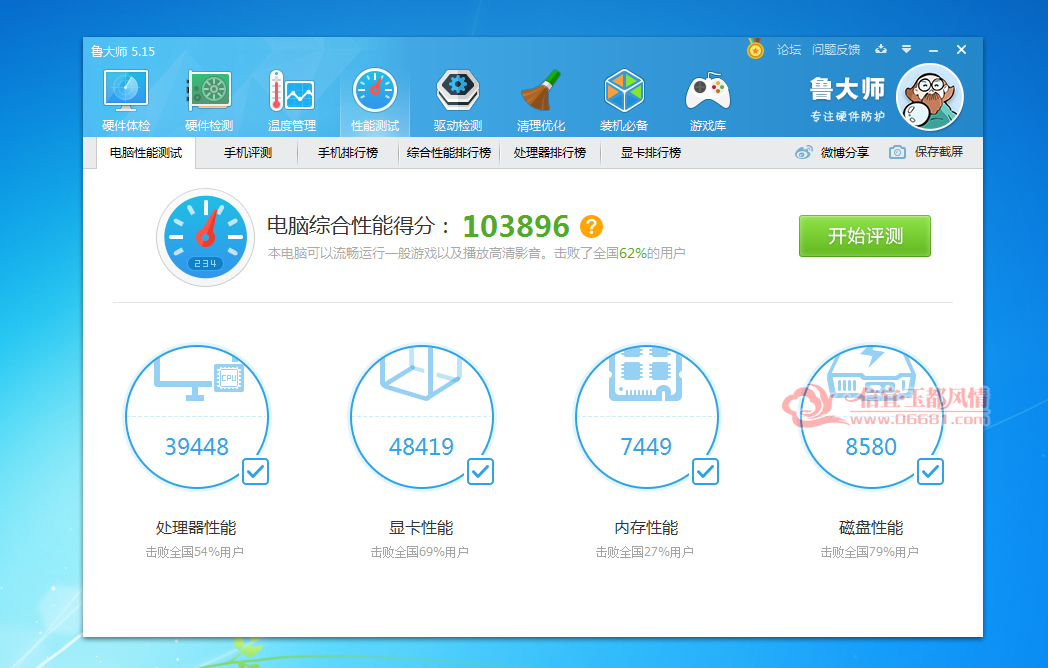
Task: Click the 击败全国79%用户 text
Action: (870, 552)
